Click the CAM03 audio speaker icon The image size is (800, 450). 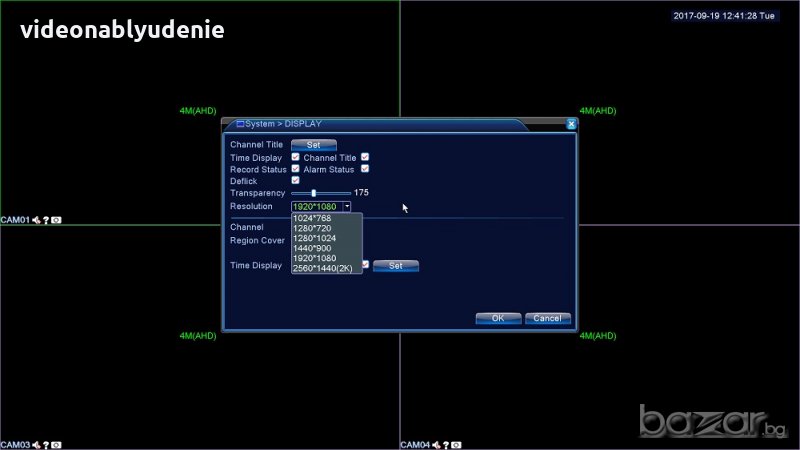coord(36,444)
